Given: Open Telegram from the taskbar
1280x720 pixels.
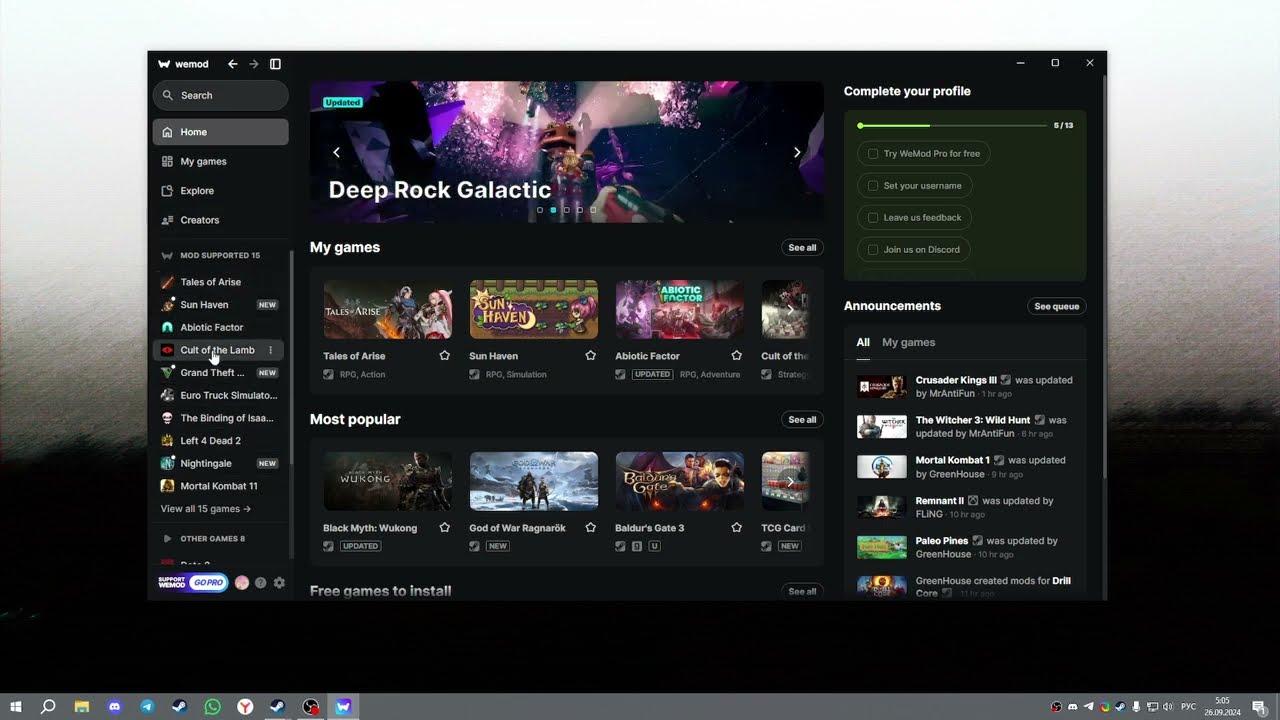Looking at the screenshot, I should 147,707.
